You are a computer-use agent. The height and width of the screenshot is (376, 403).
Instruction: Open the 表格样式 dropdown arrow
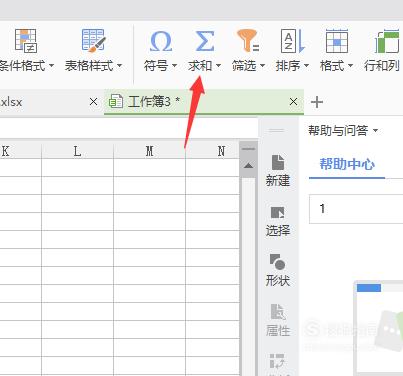119,66
